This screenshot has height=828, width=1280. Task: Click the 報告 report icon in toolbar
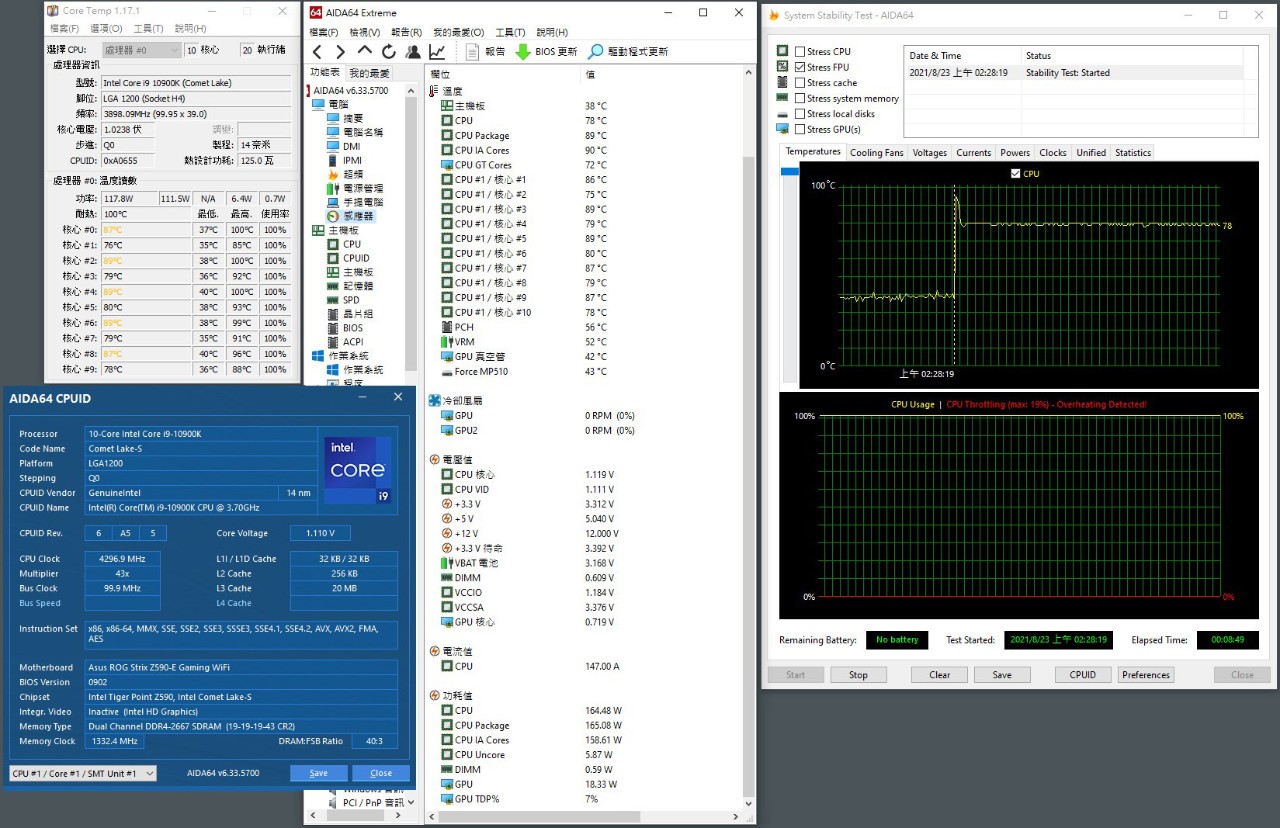coord(473,51)
